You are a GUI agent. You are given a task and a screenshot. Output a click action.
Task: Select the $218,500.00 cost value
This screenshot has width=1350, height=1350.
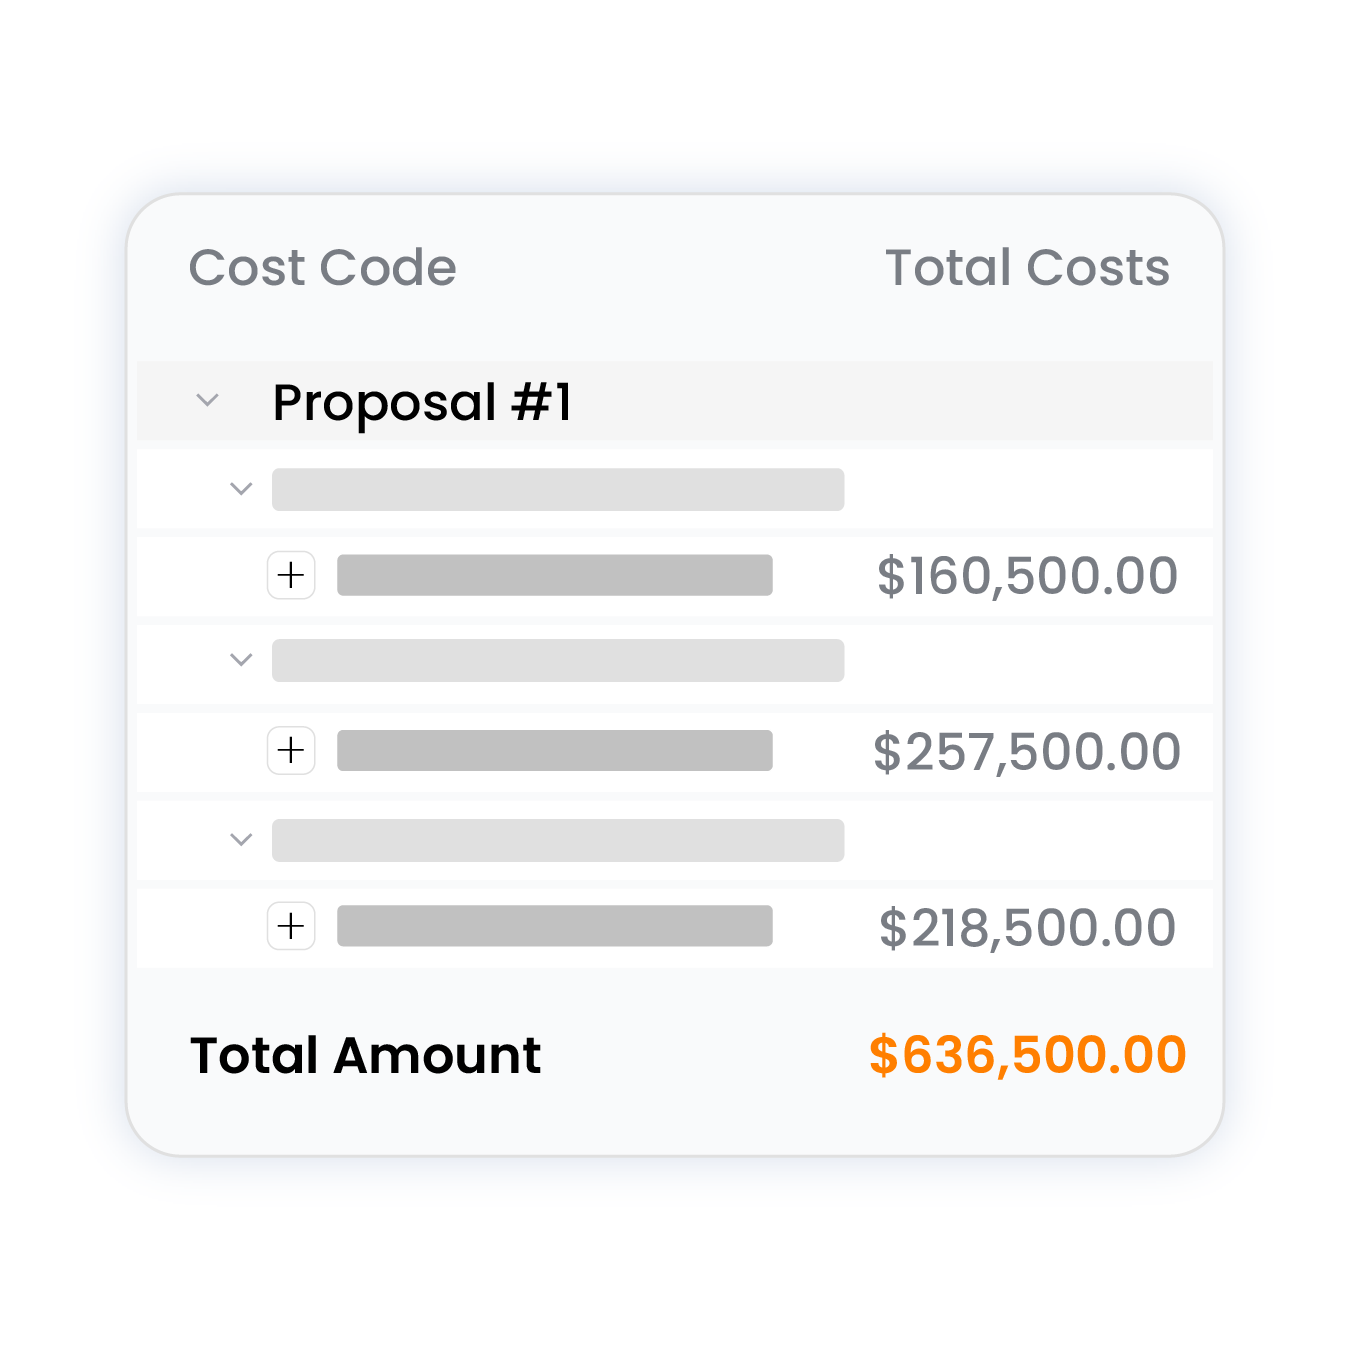[x=1027, y=928]
